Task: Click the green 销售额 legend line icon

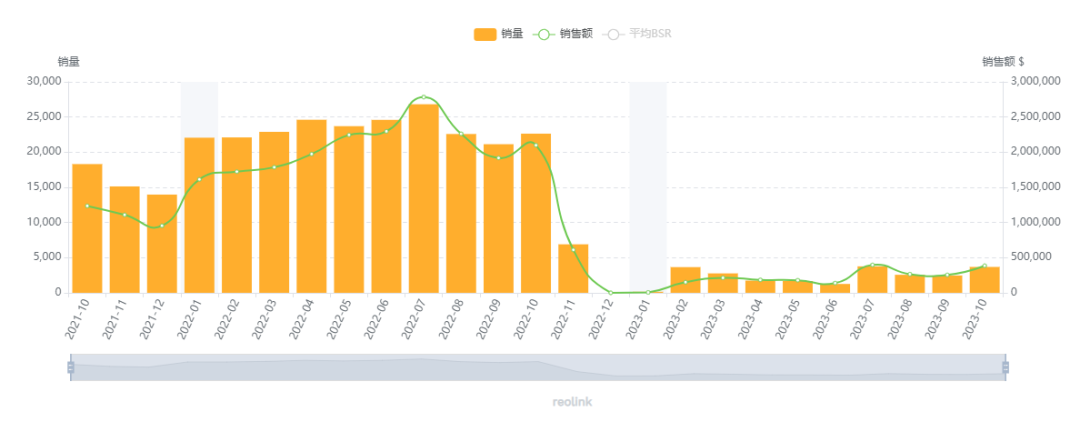Action: pyautogui.click(x=544, y=34)
